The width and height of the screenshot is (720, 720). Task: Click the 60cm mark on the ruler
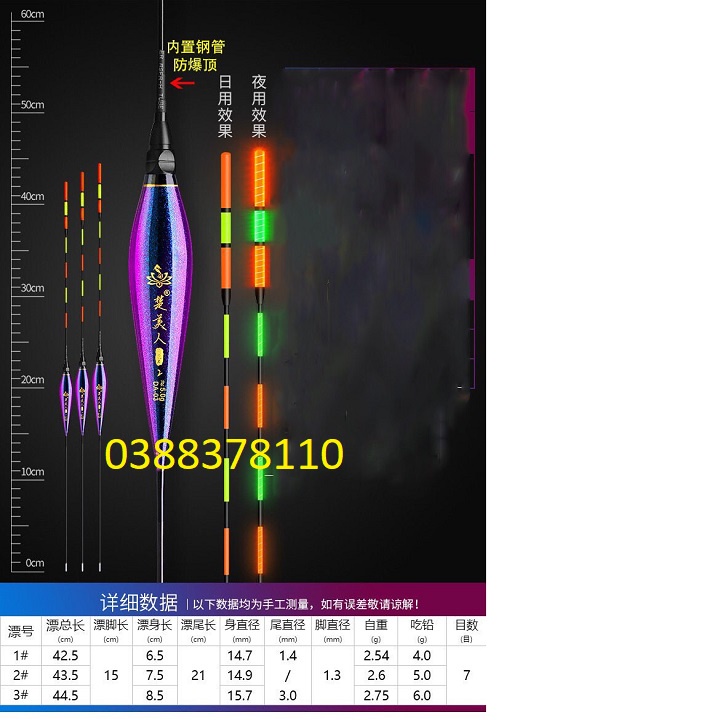pyautogui.click(x=32, y=14)
